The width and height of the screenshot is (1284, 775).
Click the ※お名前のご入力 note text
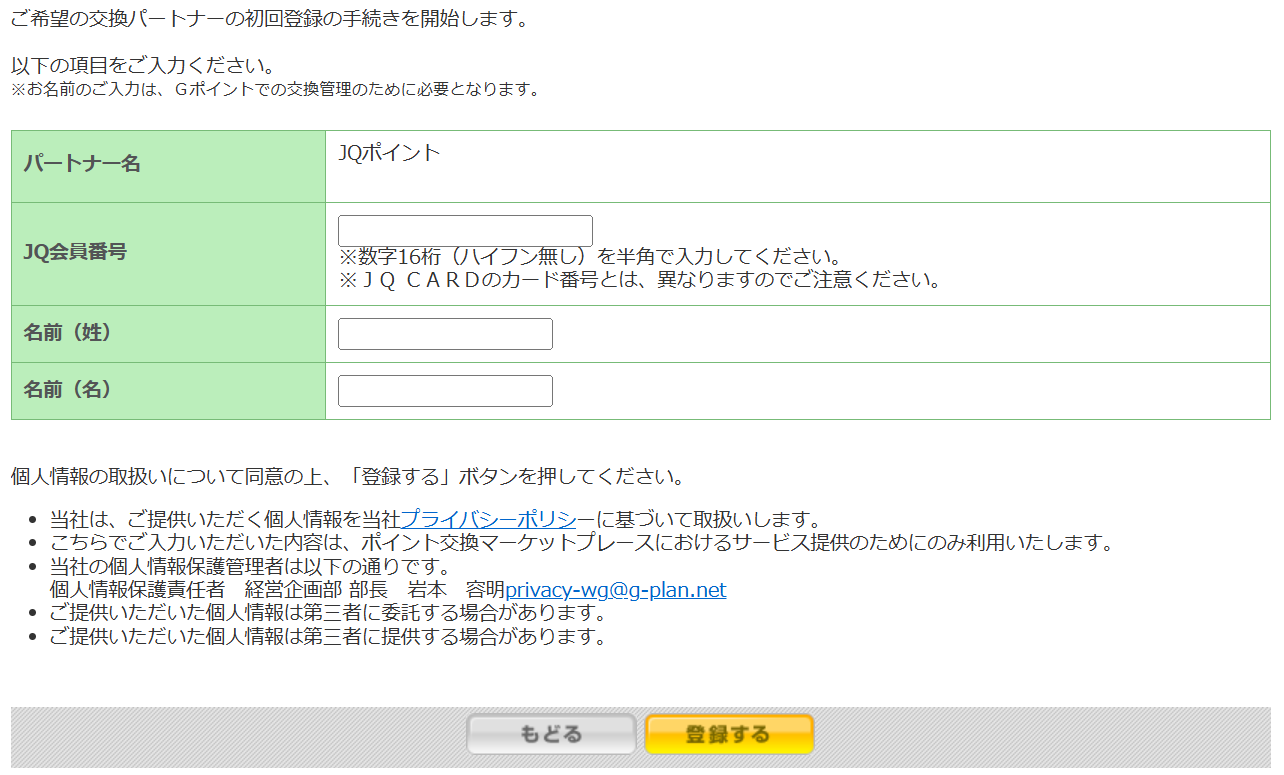click(x=275, y=90)
